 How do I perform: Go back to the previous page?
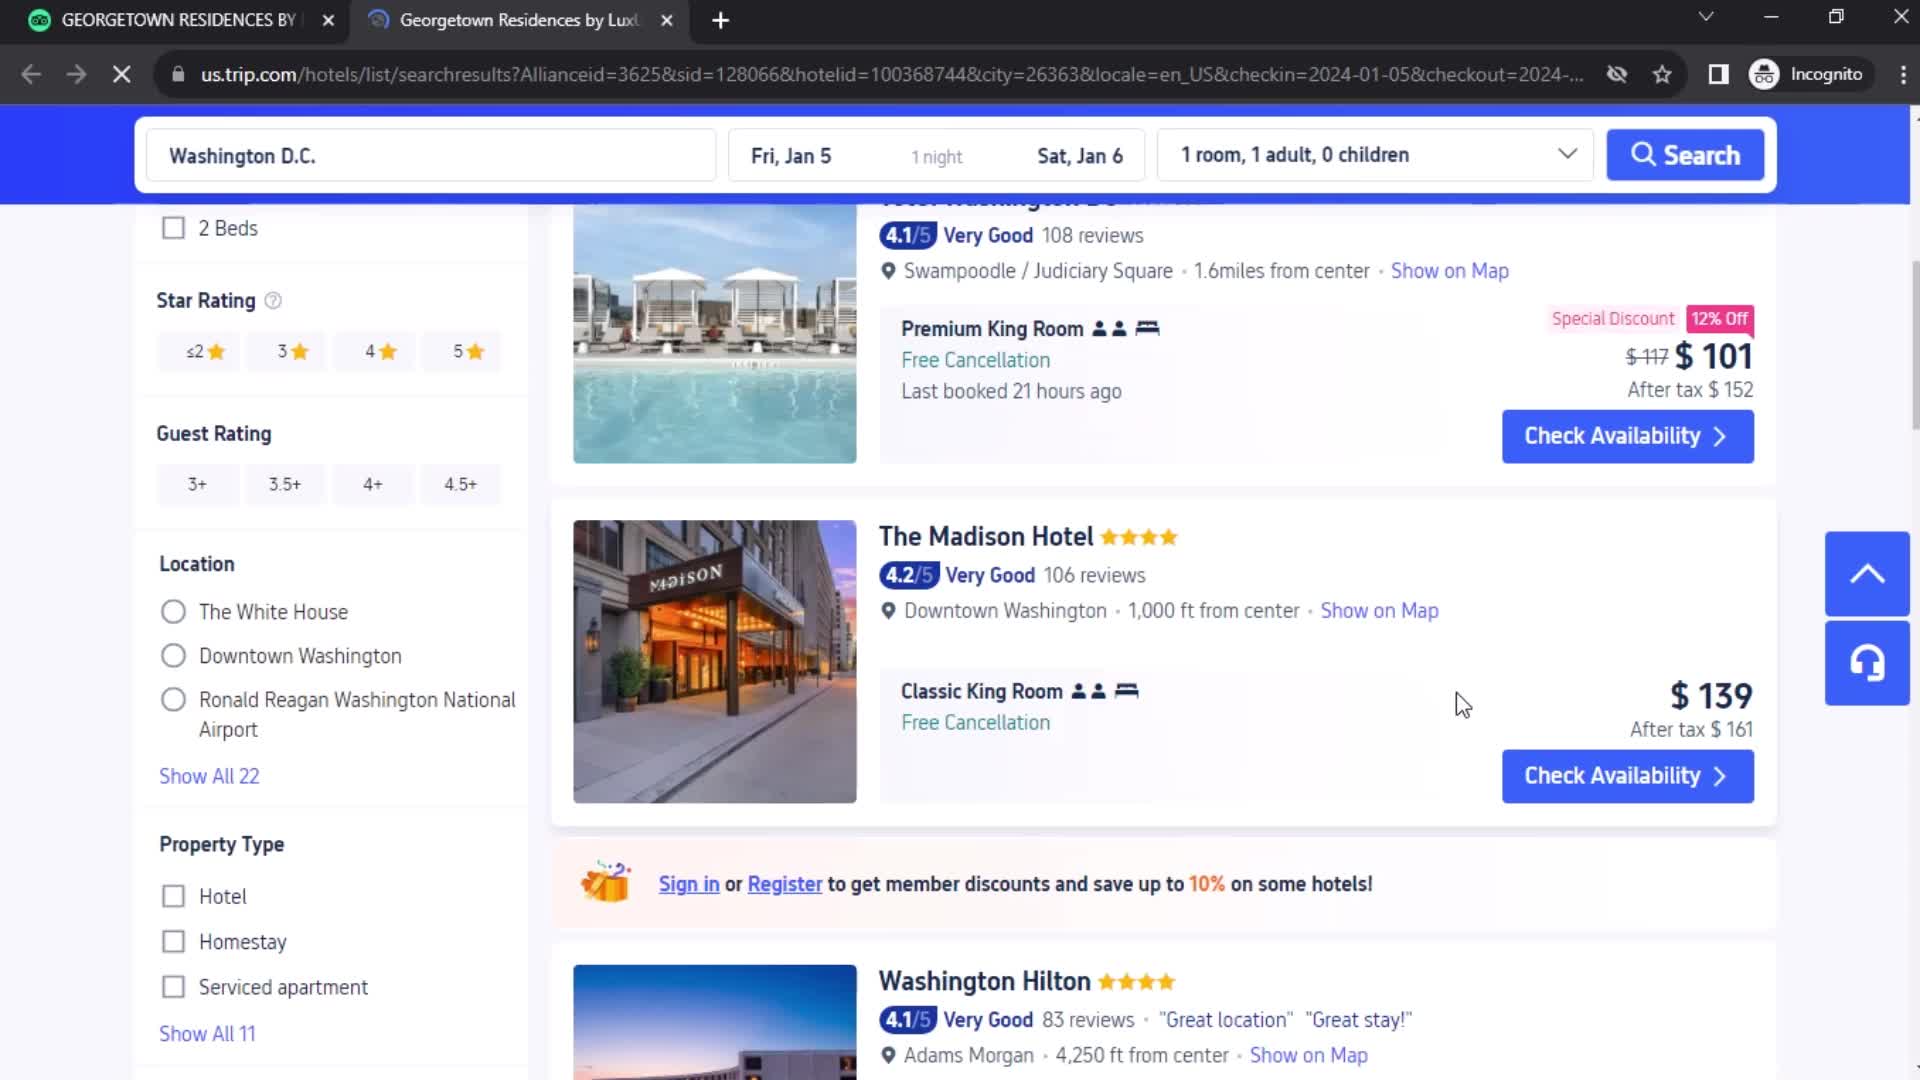tap(31, 74)
